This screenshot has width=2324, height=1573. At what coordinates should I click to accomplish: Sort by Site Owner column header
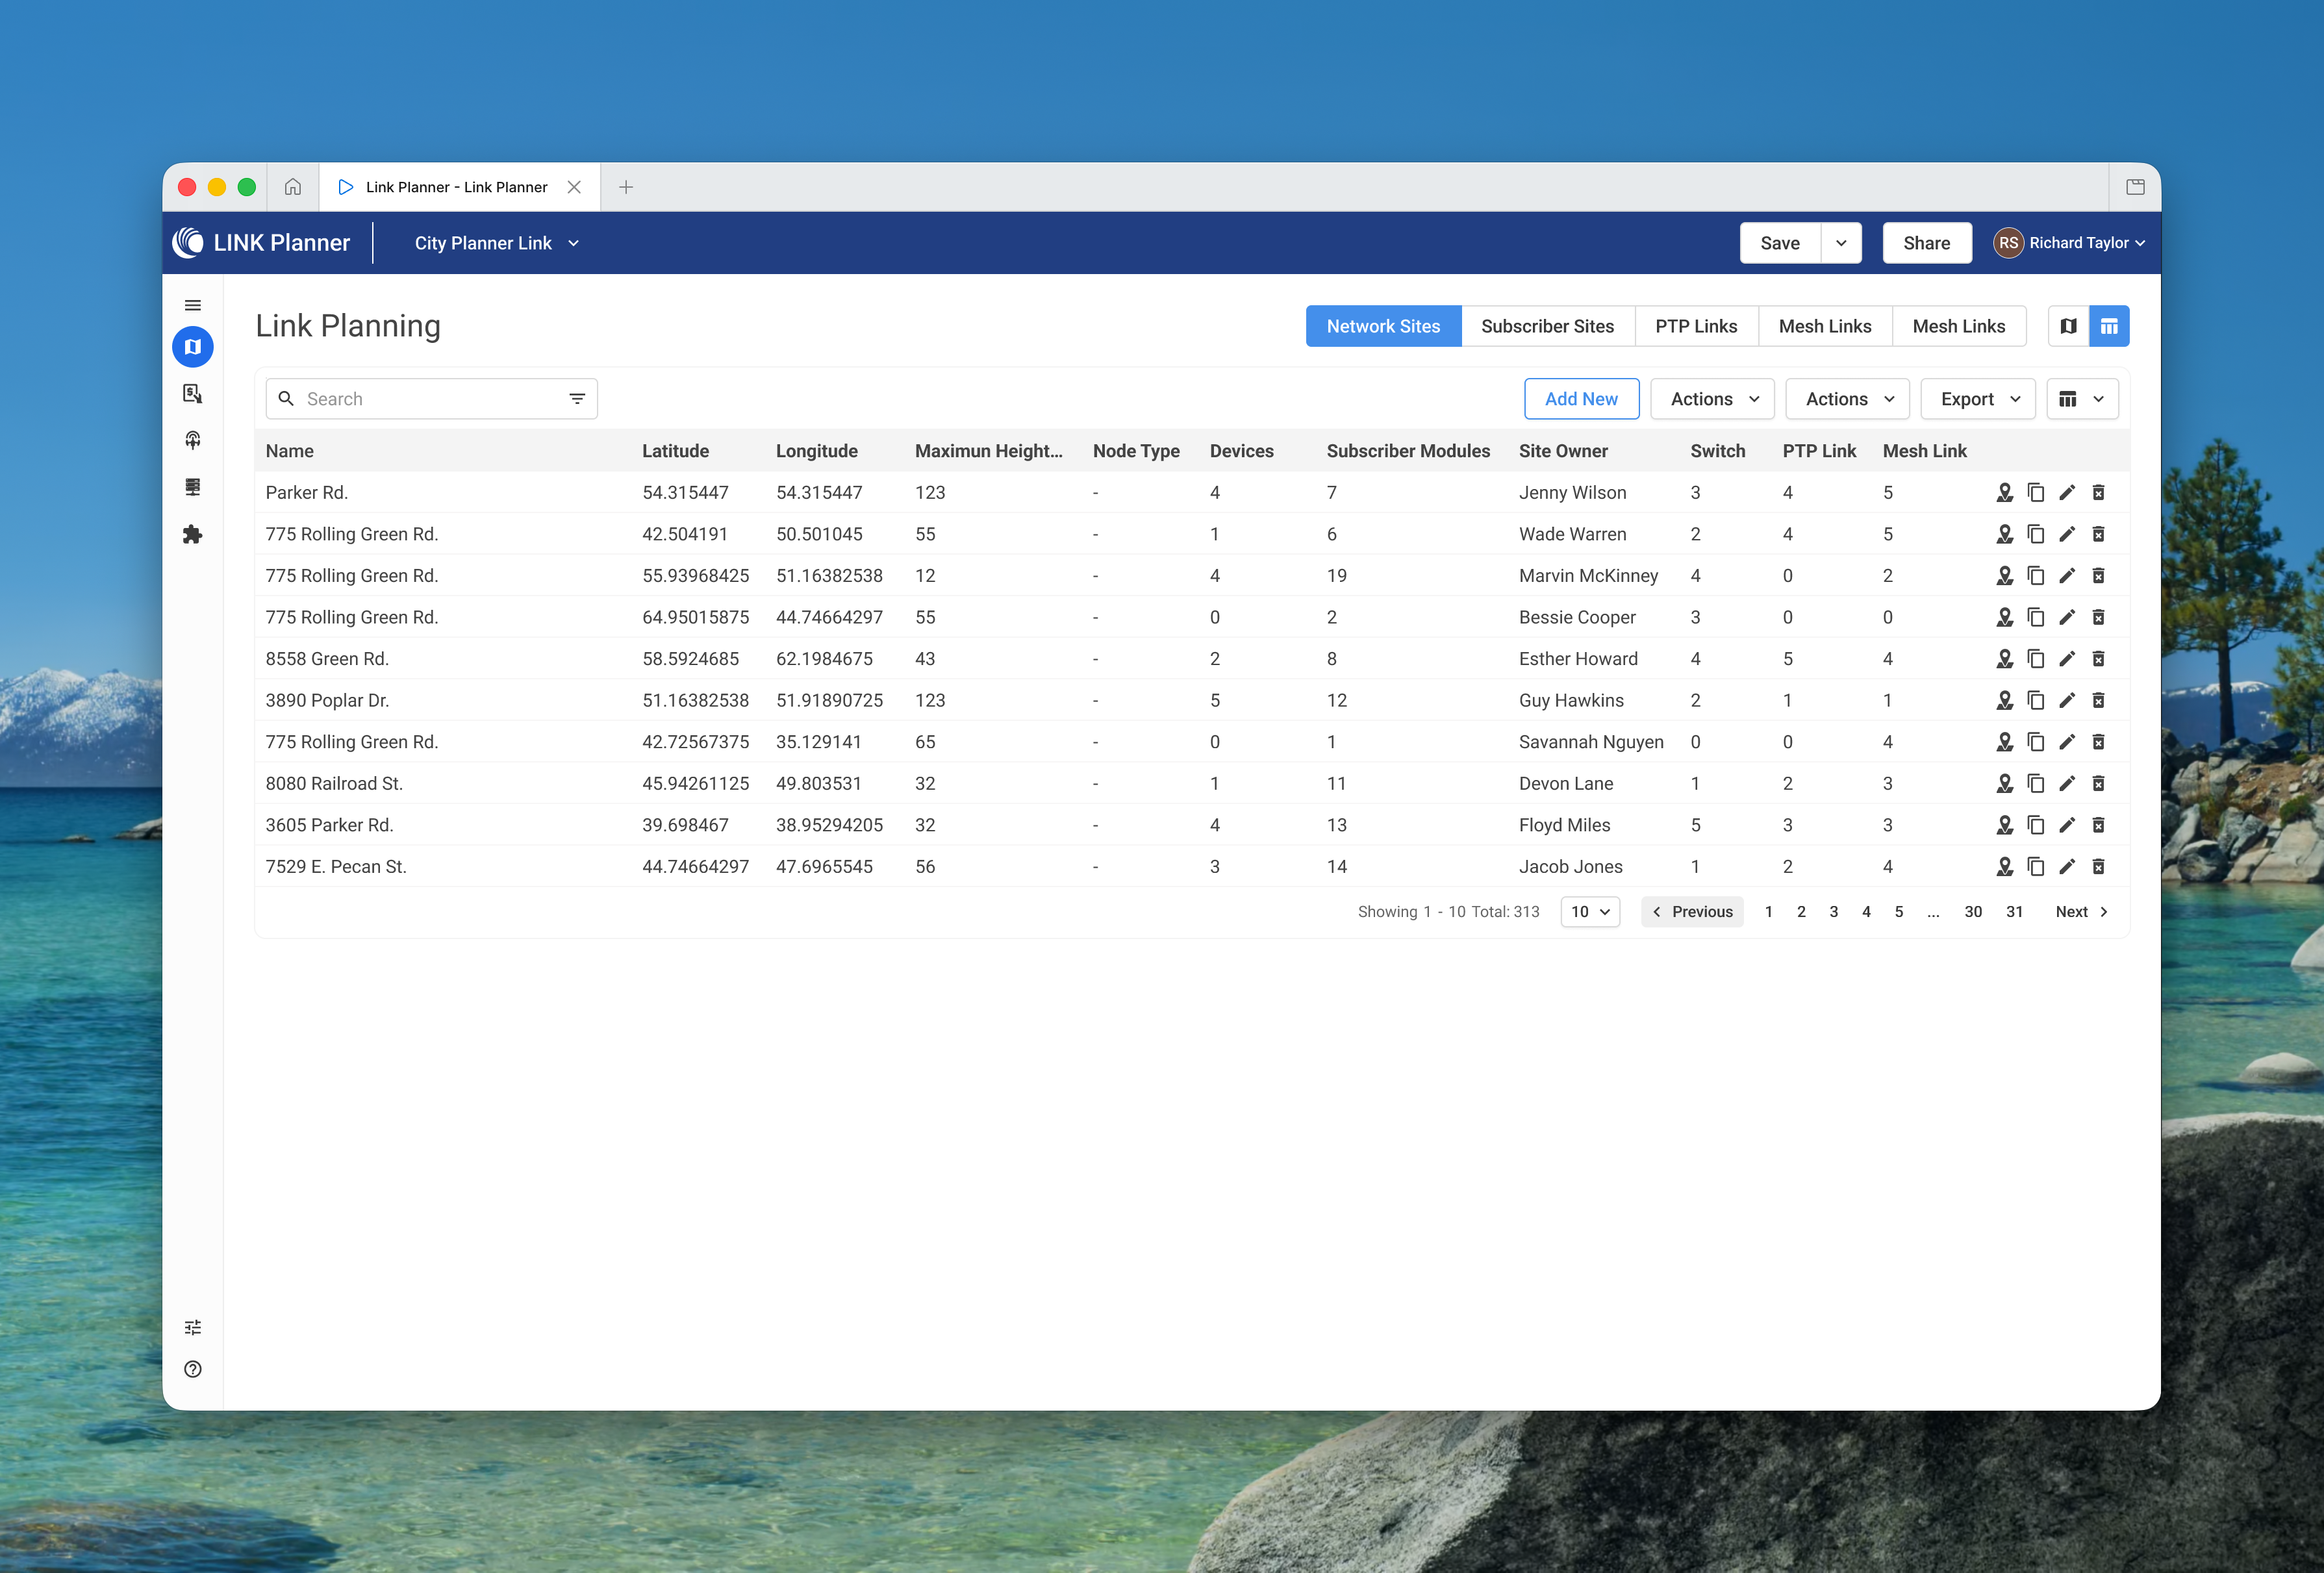(1563, 451)
